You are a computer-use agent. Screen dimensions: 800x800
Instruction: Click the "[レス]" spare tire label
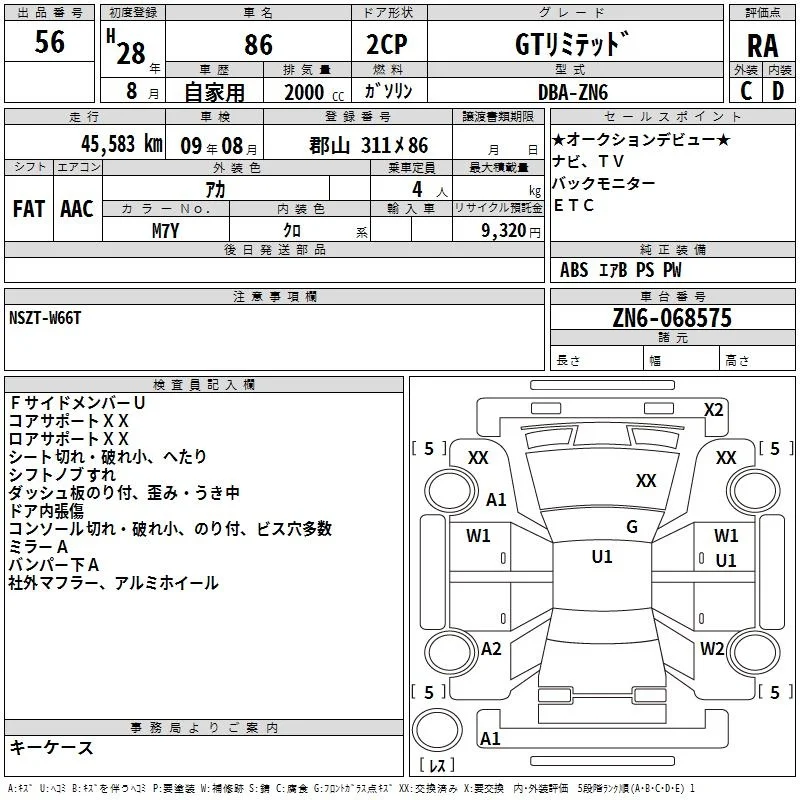(437, 765)
